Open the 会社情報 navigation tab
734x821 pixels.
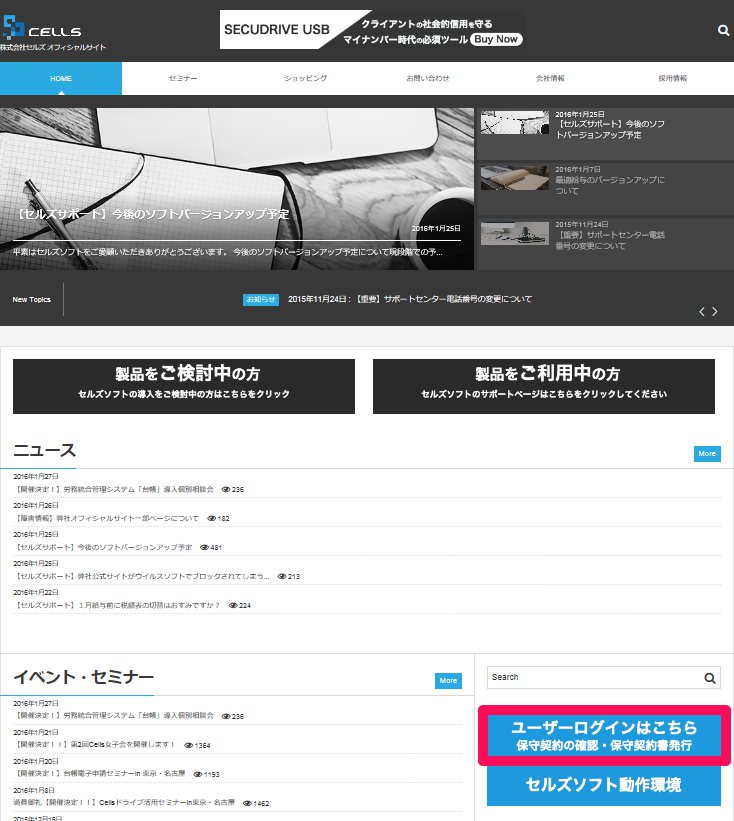(550, 79)
